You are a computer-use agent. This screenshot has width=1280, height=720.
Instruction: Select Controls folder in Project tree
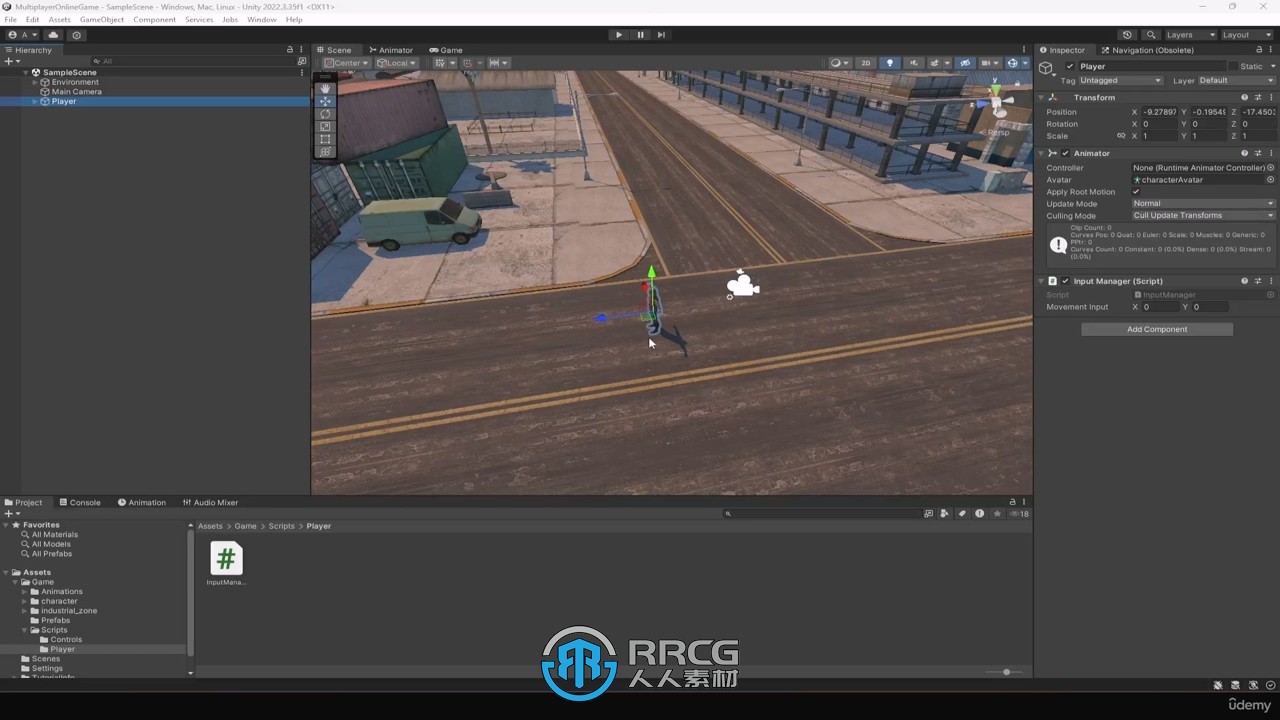pyautogui.click(x=66, y=640)
